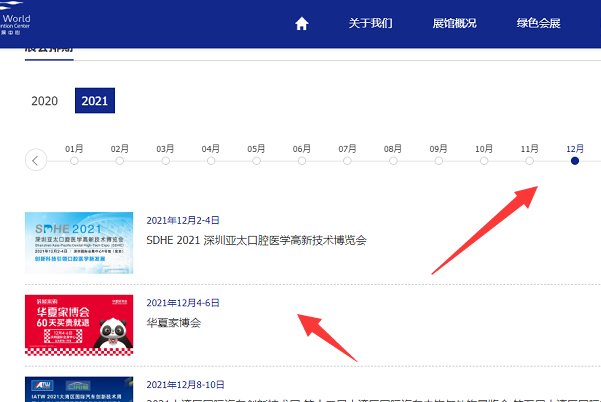Viewport: 601px width, 402px height.
Task: Click the date 2021年12月2-4日
Action: click(x=183, y=220)
